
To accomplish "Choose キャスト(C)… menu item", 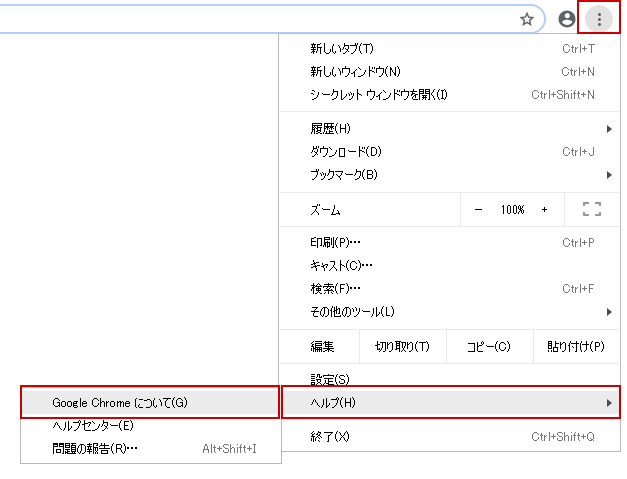I will click(449, 265).
